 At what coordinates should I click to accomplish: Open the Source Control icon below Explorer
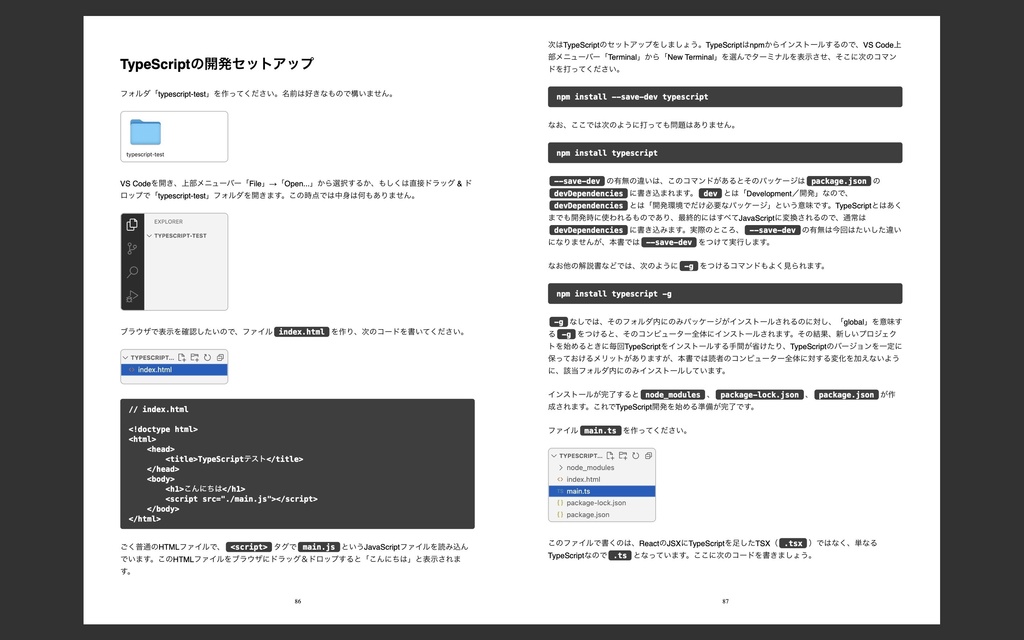pos(131,248)
